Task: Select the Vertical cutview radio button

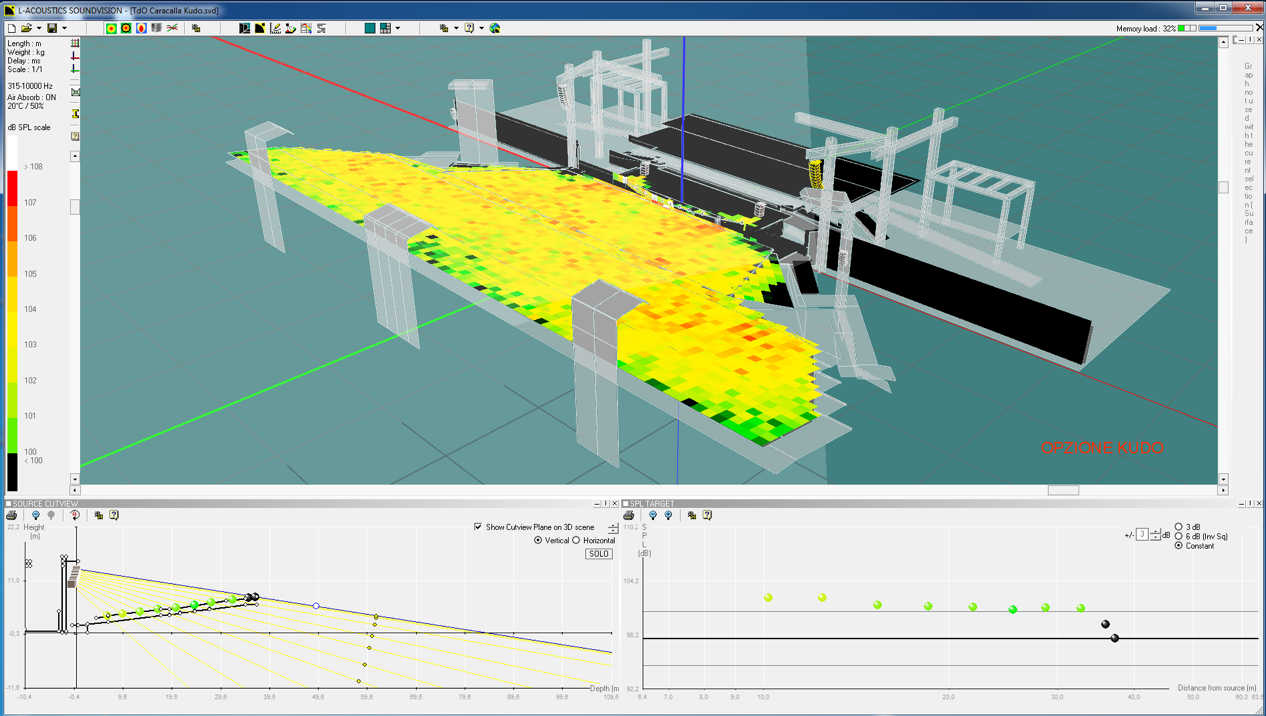Action: [539, 540]
